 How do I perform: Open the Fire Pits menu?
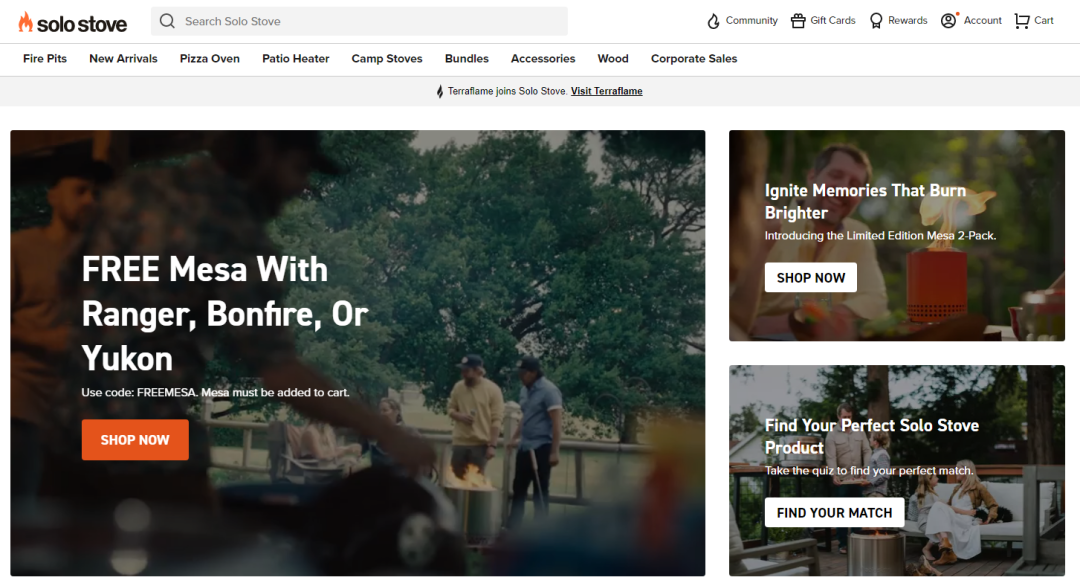[45, 59]
